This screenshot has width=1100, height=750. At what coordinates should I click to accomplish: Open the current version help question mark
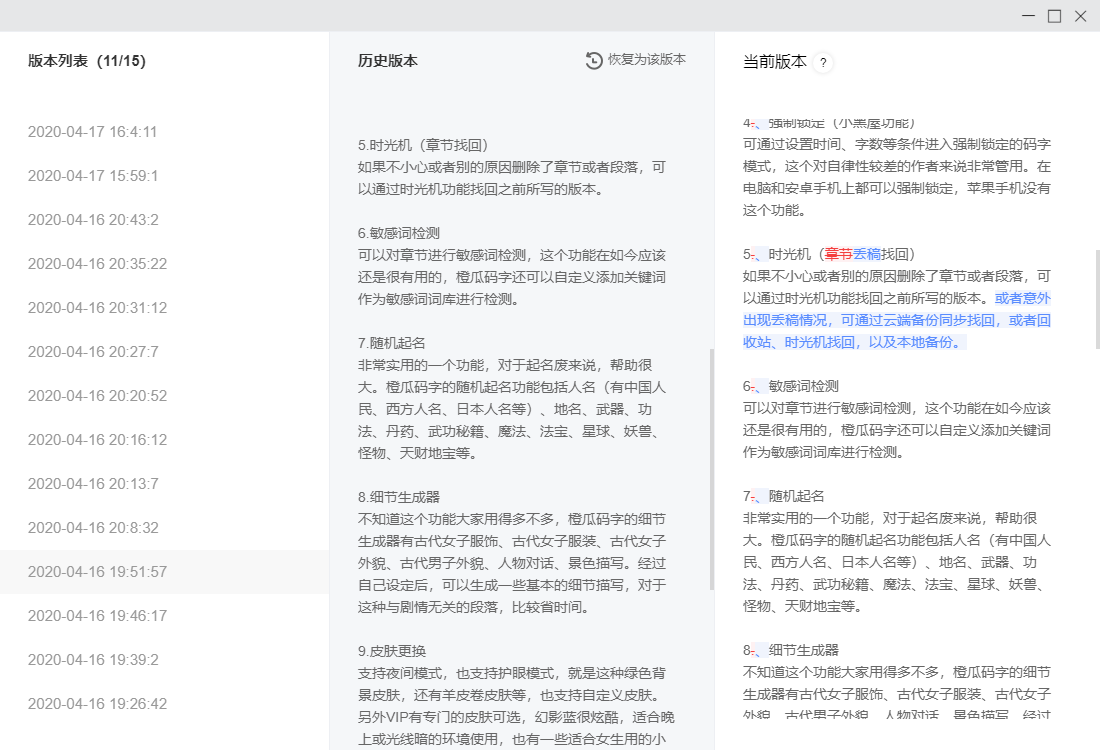(x=823, y=62)
